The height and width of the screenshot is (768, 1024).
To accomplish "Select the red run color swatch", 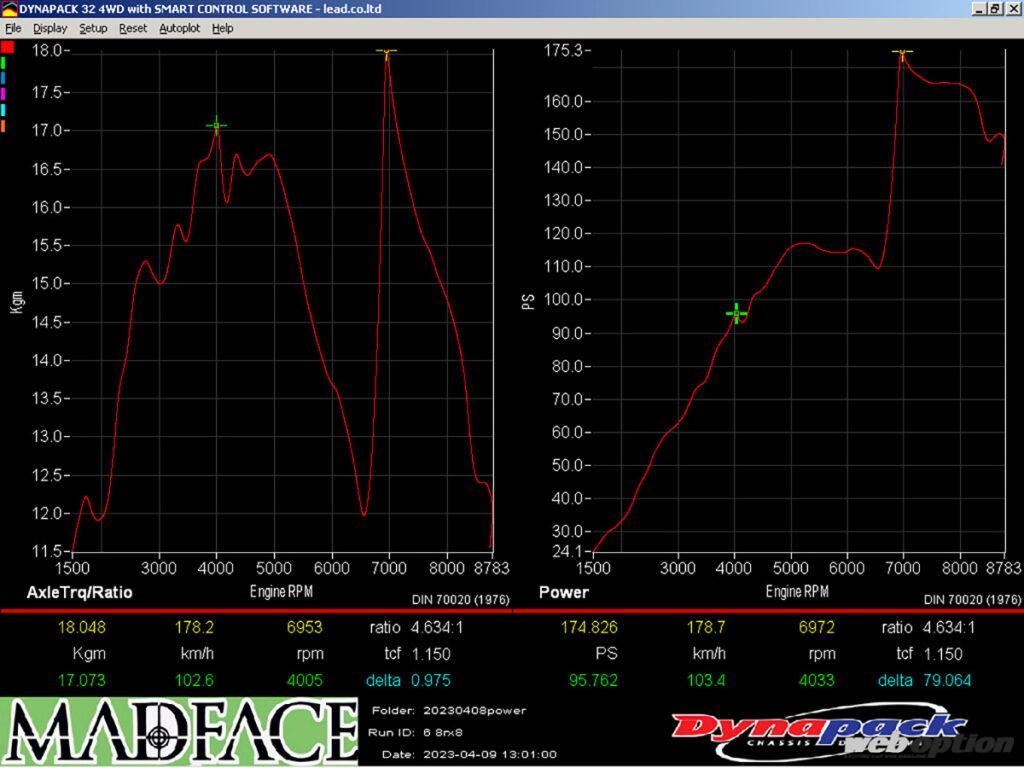I will coord(6,47).
